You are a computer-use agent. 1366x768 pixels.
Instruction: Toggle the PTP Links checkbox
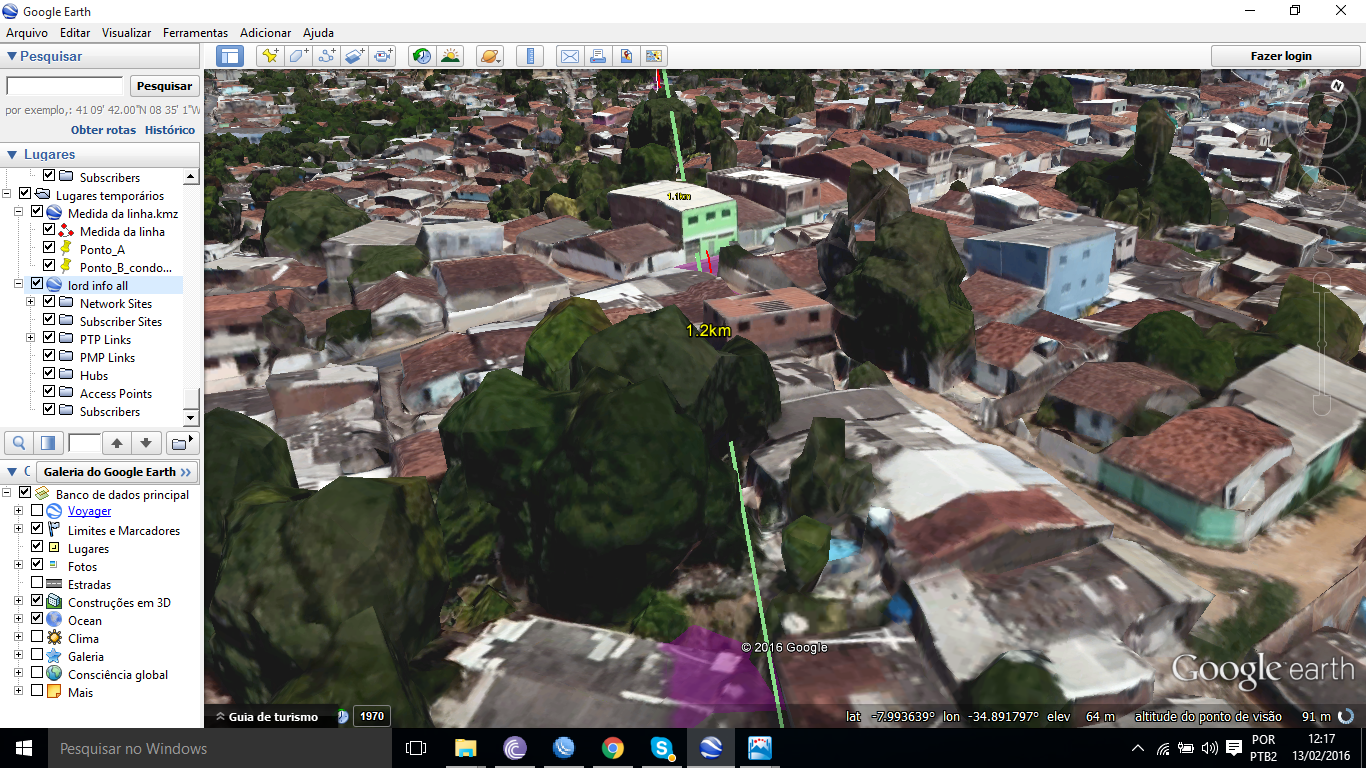click(x=49, y=339)
